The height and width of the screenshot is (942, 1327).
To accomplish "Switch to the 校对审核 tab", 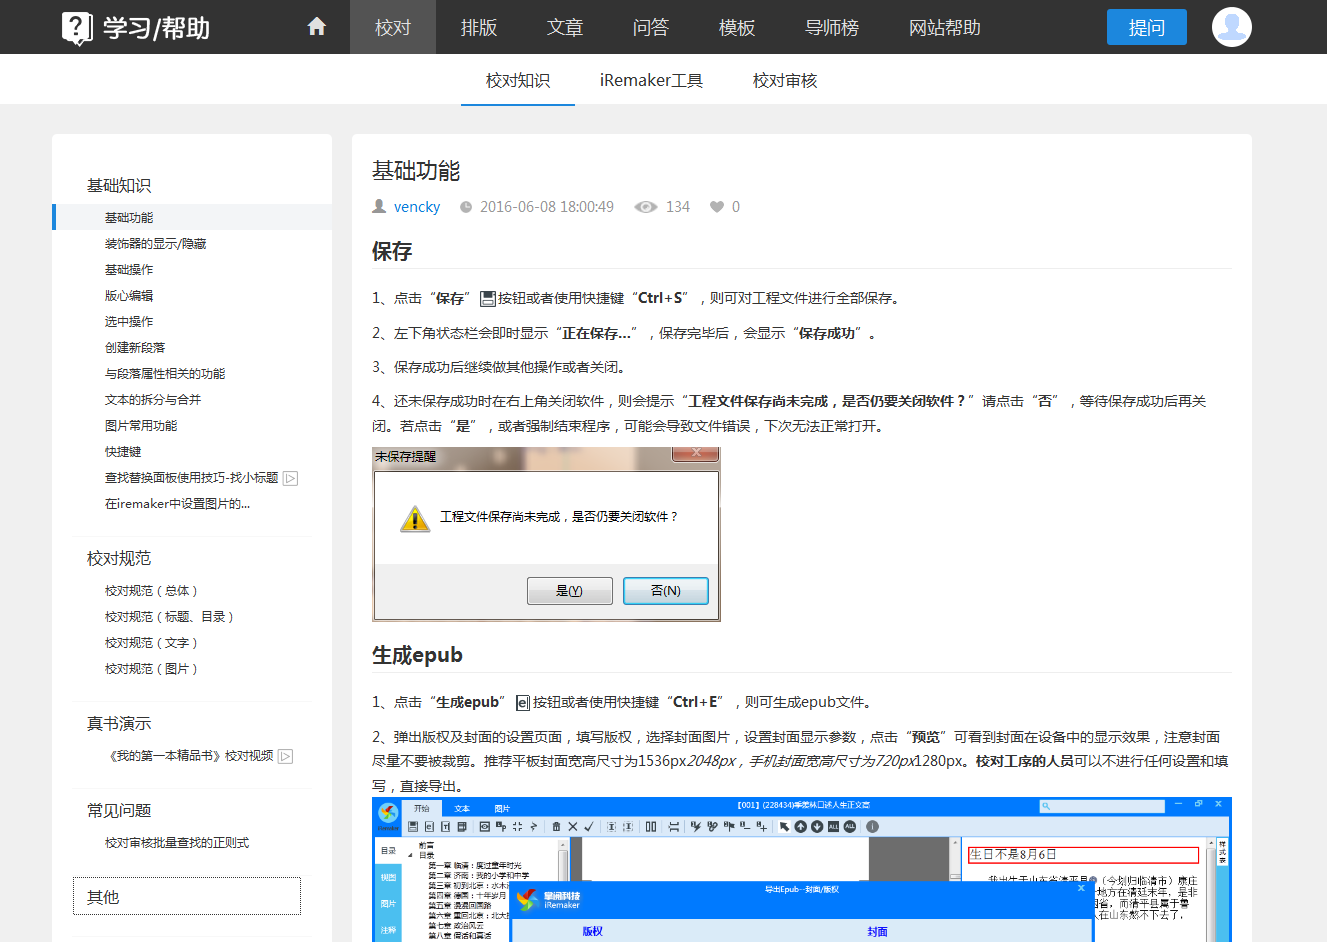I will coord(785,80).
